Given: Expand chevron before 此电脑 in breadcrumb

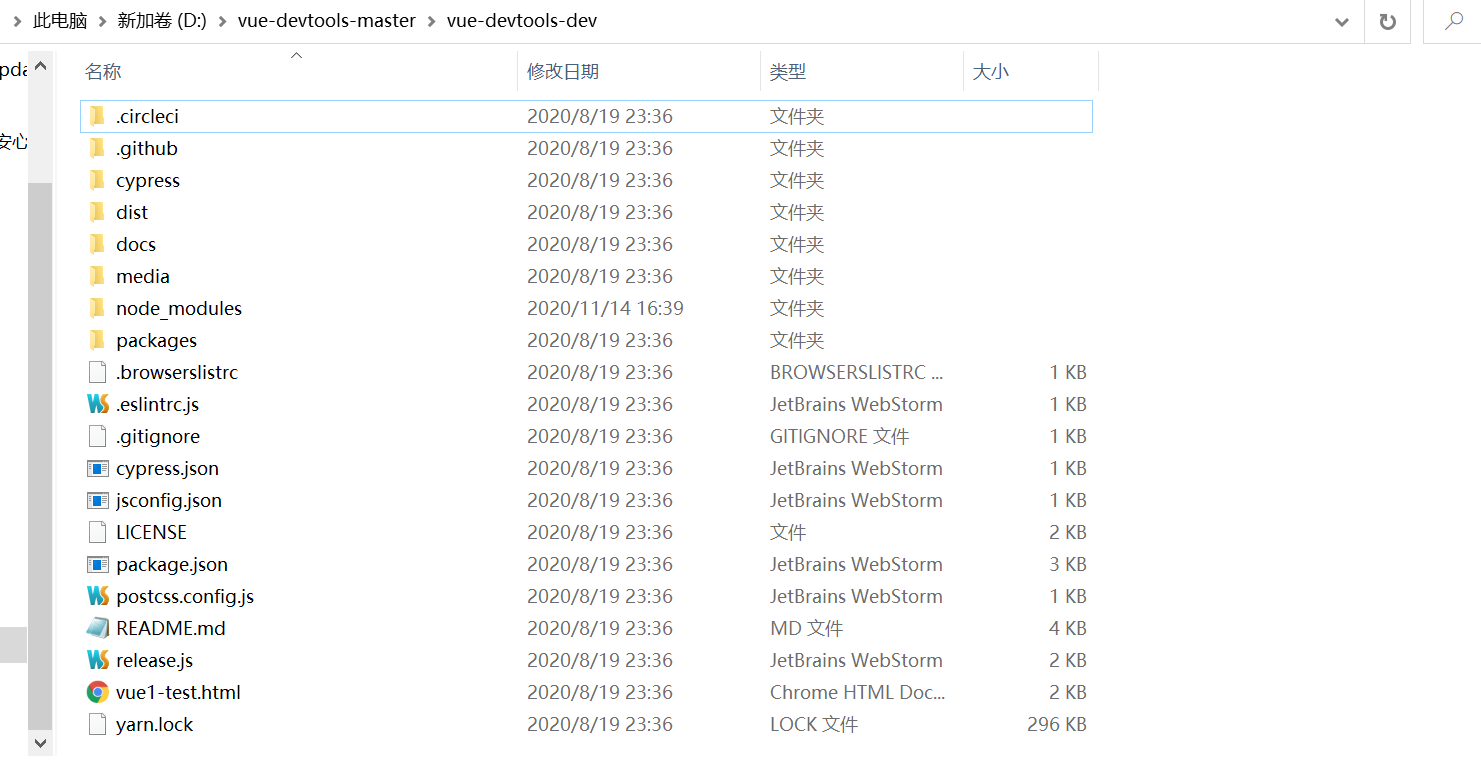Looking at the screenshot, I should click(x=17, y=21).
